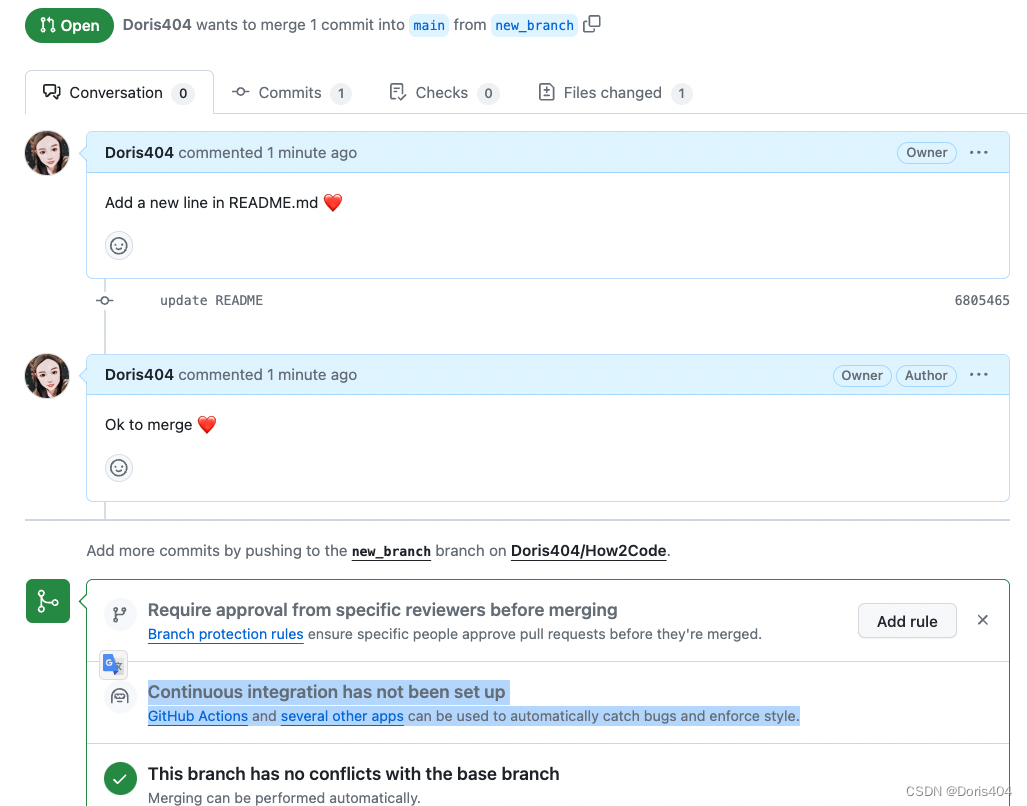Open options menu on Ok to merge comment
The image size is (1027, 806).
pyautogui.click(x=979, y=375)
